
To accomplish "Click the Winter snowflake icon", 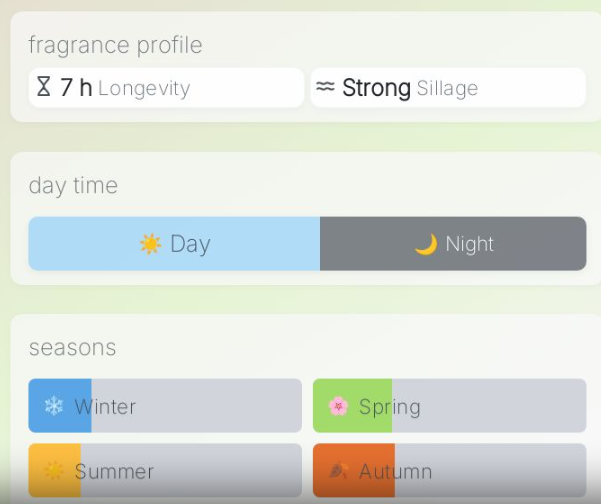I will (x=53, y=406).
